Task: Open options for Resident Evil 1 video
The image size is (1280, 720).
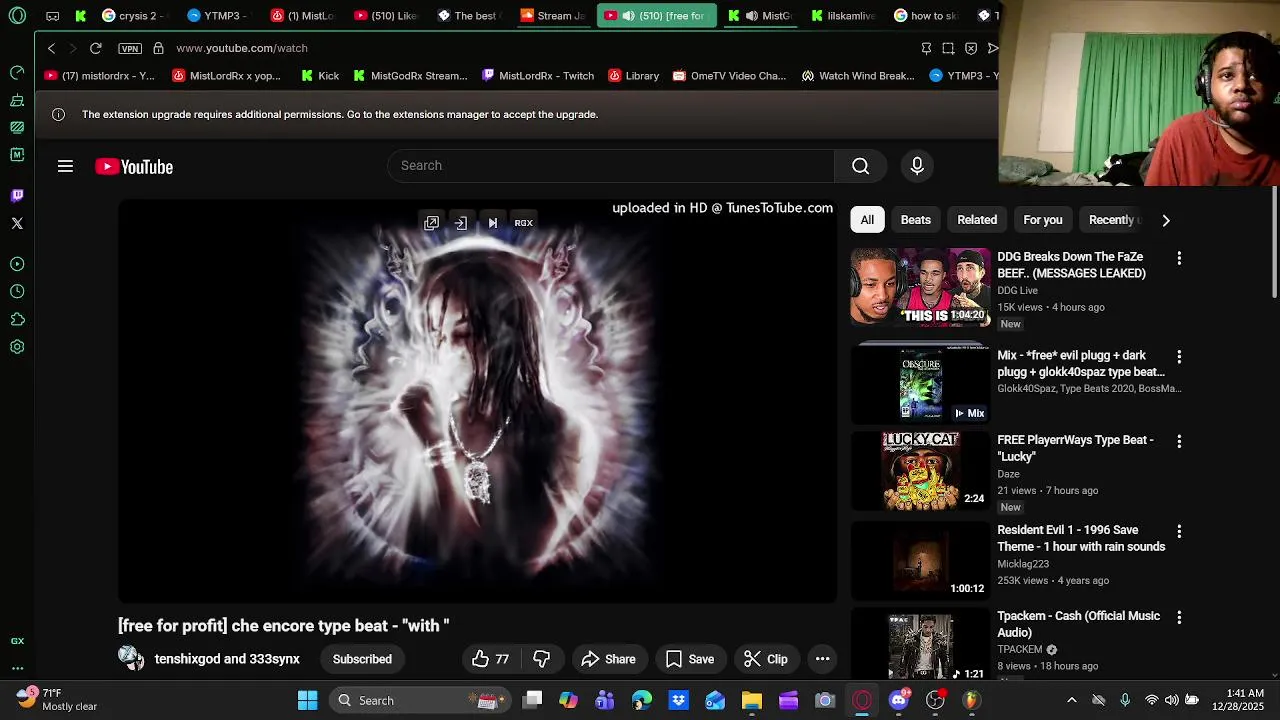Action: (1179, 532)
